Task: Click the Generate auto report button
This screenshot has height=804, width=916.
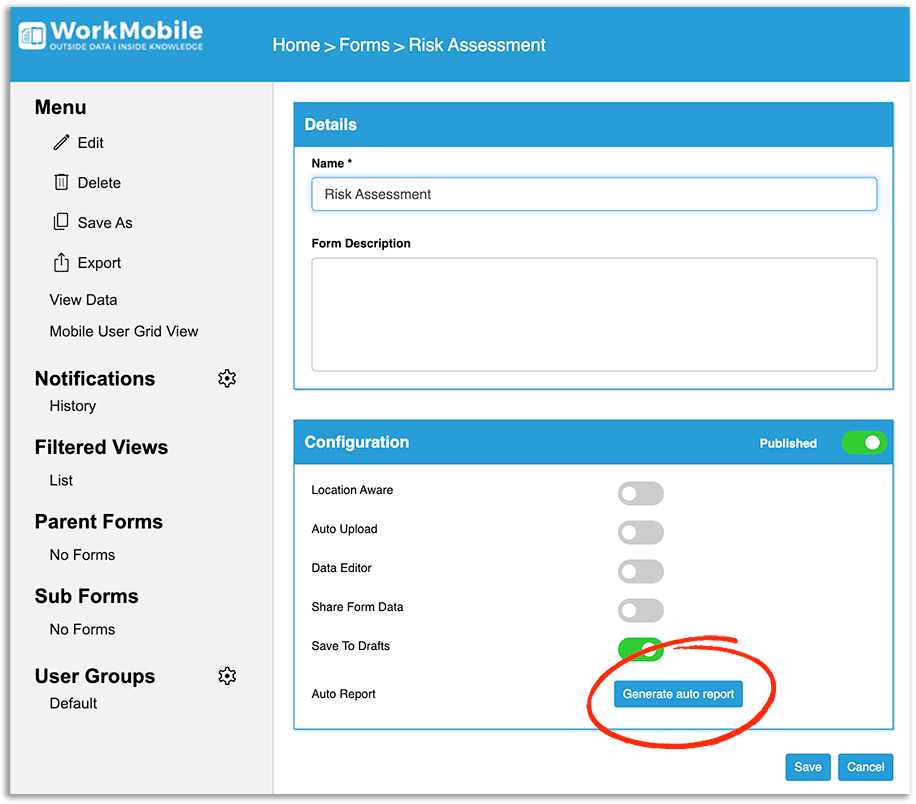Action: pyautogui.click(x=678, y=694)
